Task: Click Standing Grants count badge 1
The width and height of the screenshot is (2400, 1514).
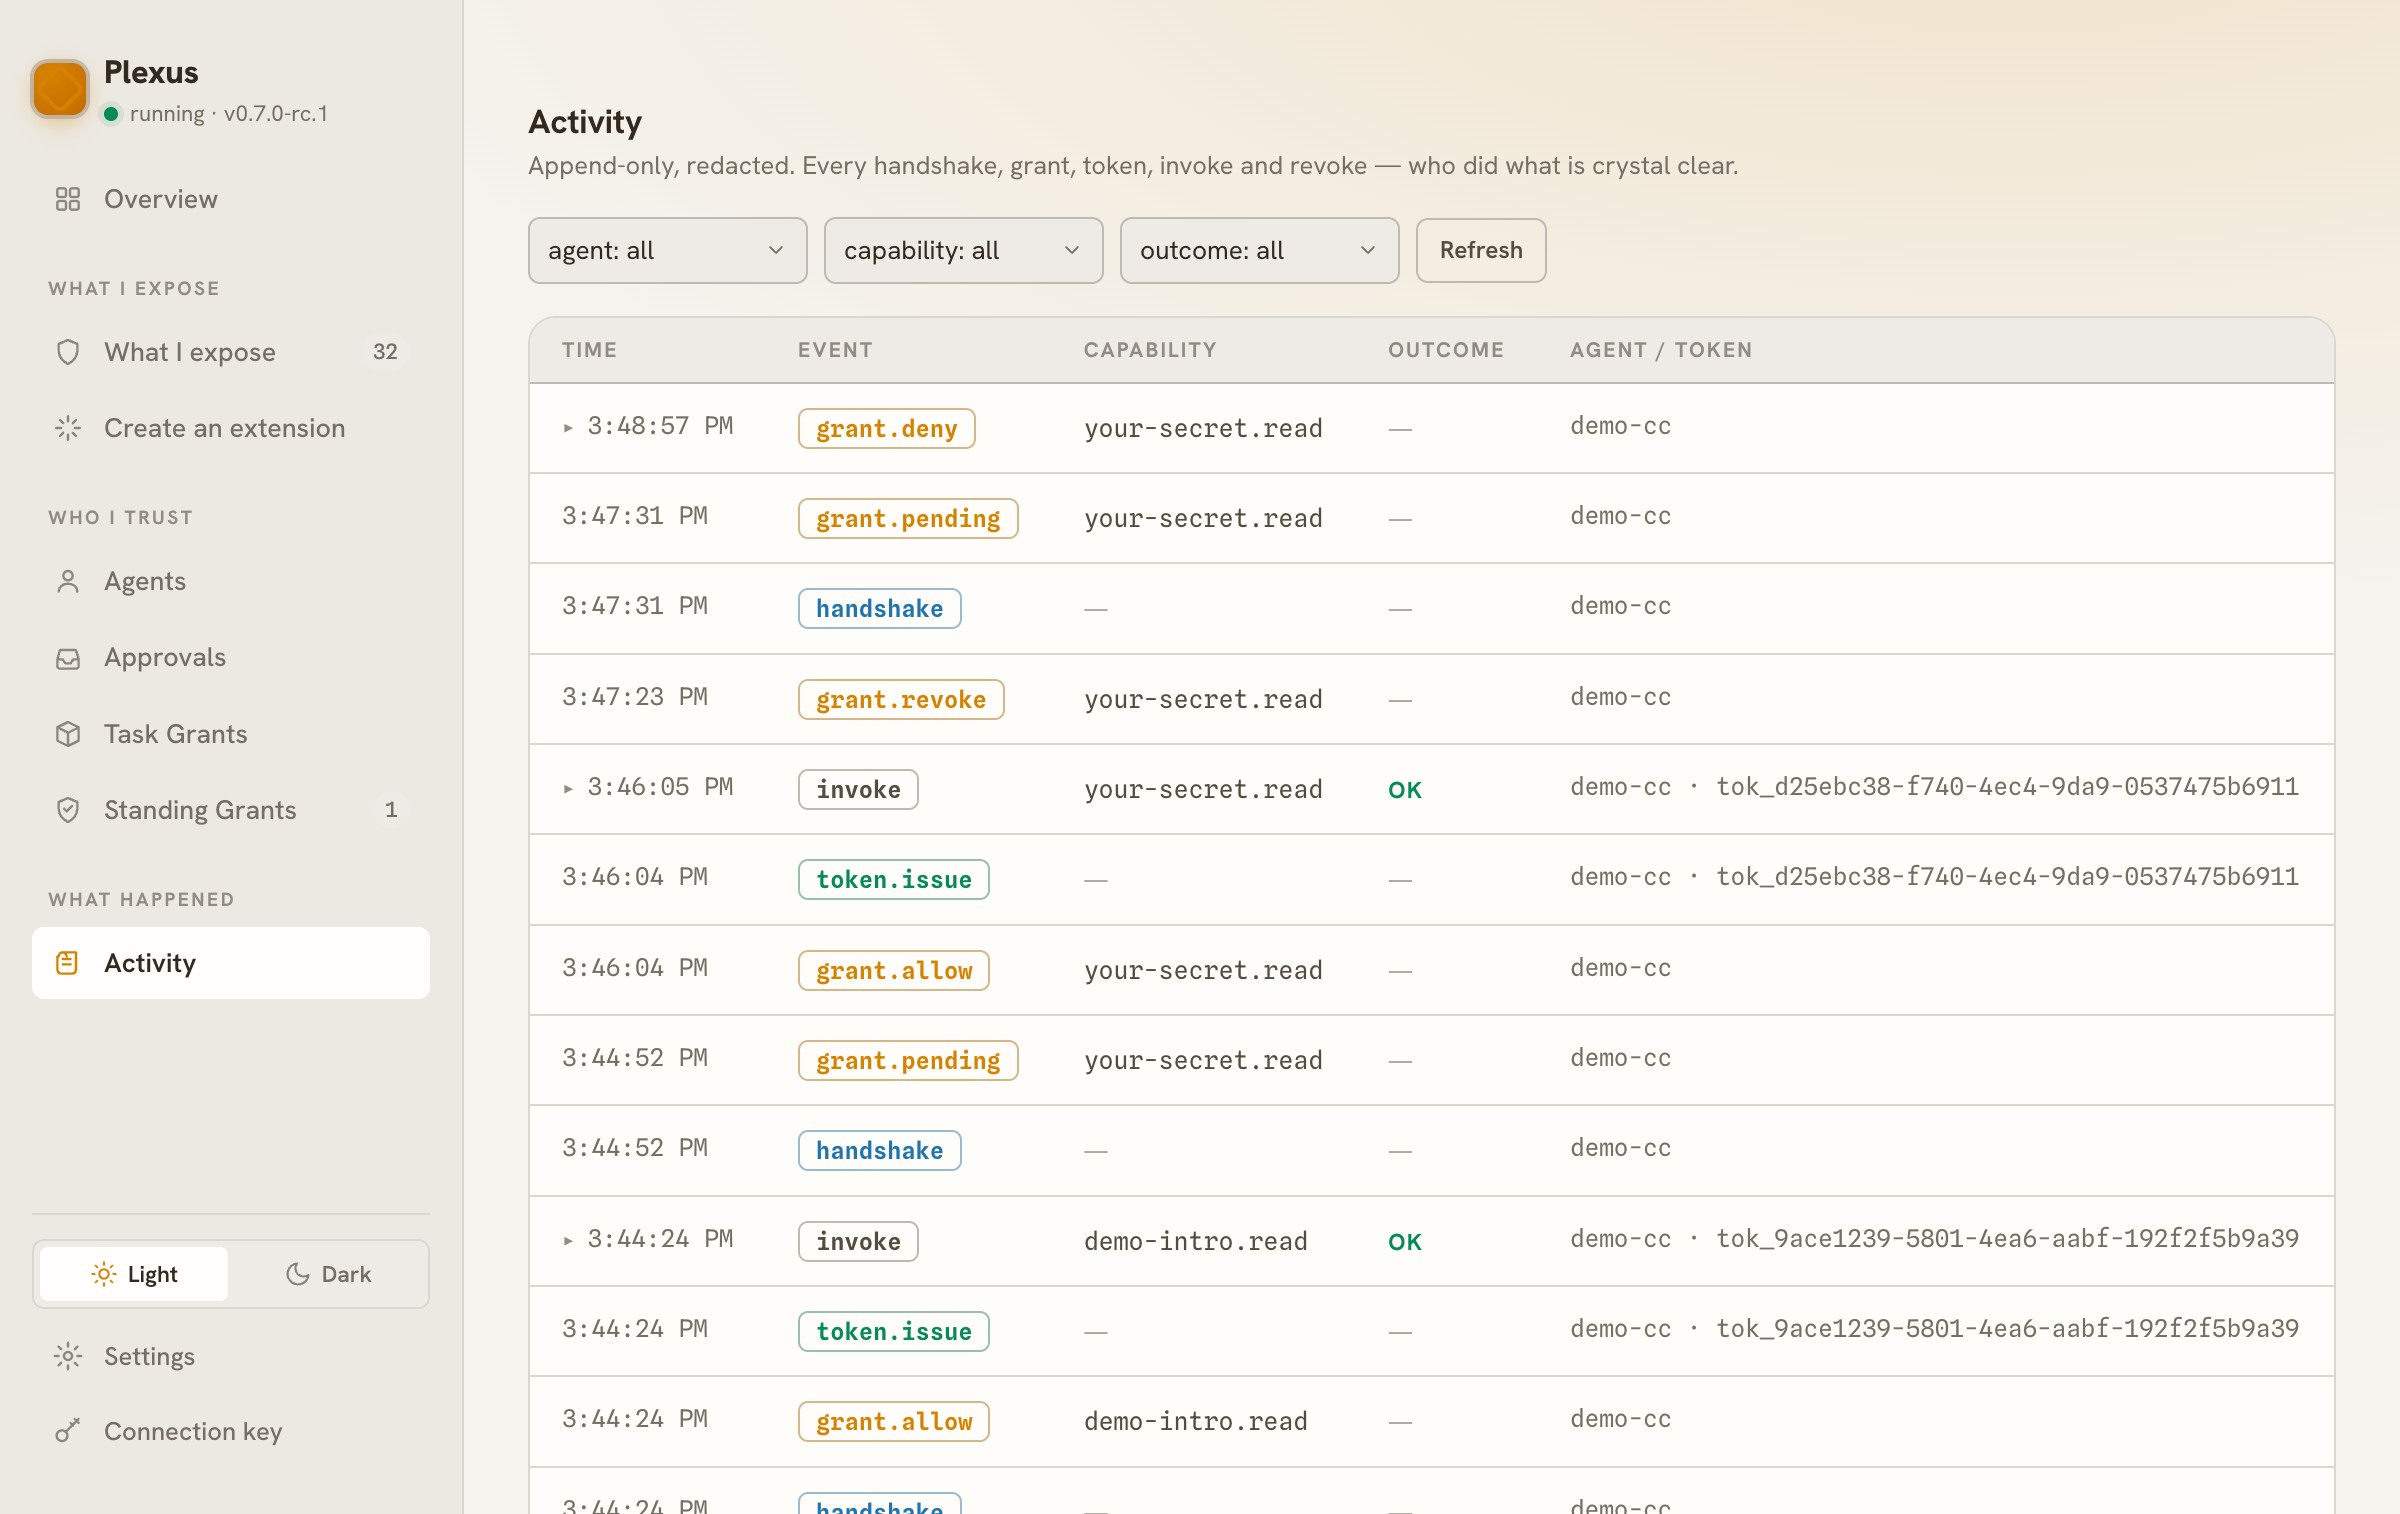Action: pyautogui.click(x=391, y=810)
